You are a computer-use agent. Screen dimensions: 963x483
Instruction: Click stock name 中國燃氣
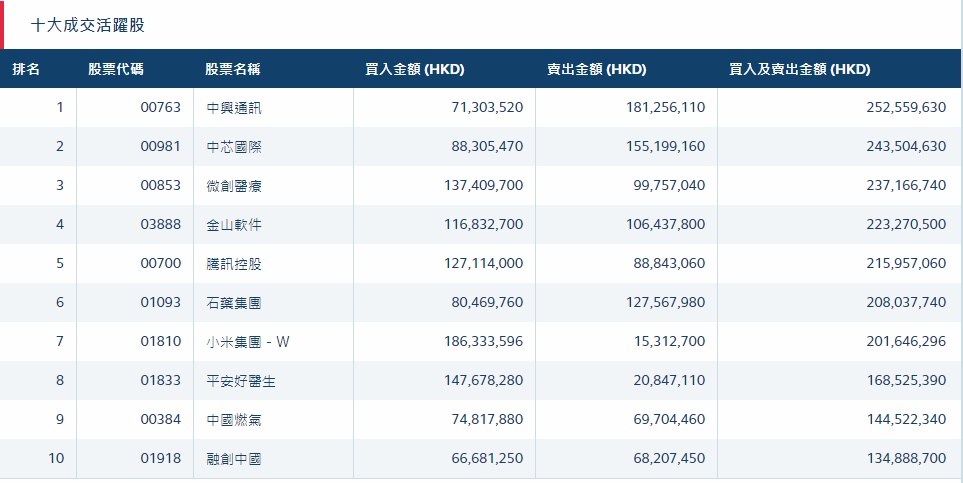234,420
